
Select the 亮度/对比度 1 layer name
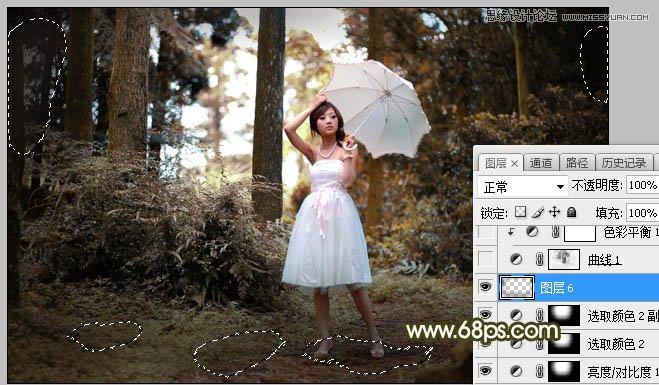(x=623, y=372)
